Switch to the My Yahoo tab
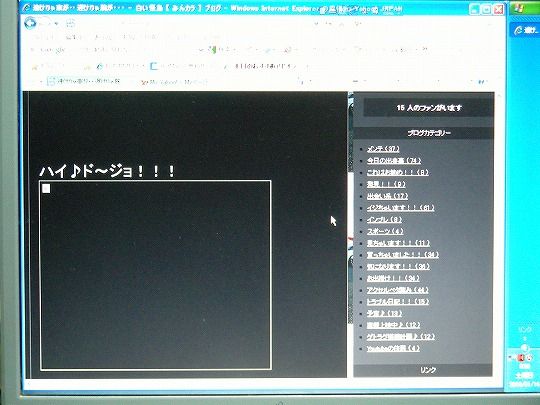 pos(174,82)
